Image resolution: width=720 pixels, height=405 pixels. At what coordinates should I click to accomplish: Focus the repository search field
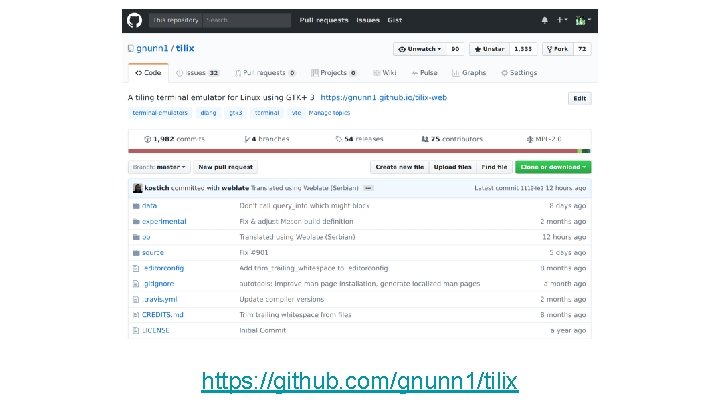[247, 20]
